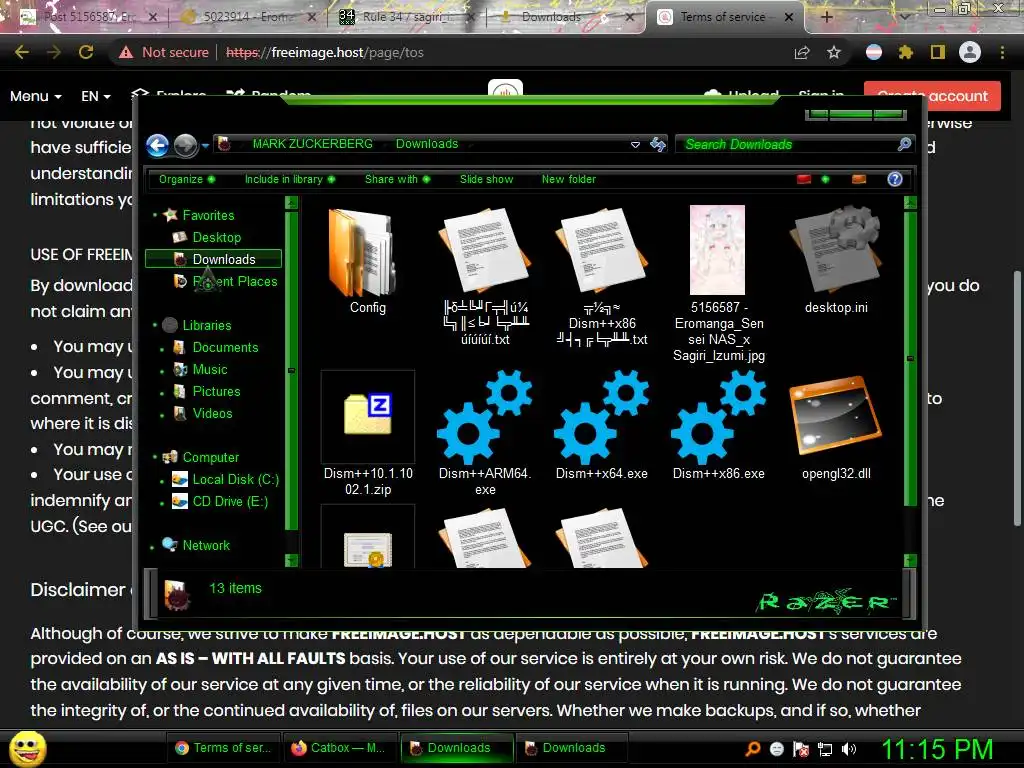Open the Organize menu
This screenshot has width=1024, height=768.
[187, 179]
